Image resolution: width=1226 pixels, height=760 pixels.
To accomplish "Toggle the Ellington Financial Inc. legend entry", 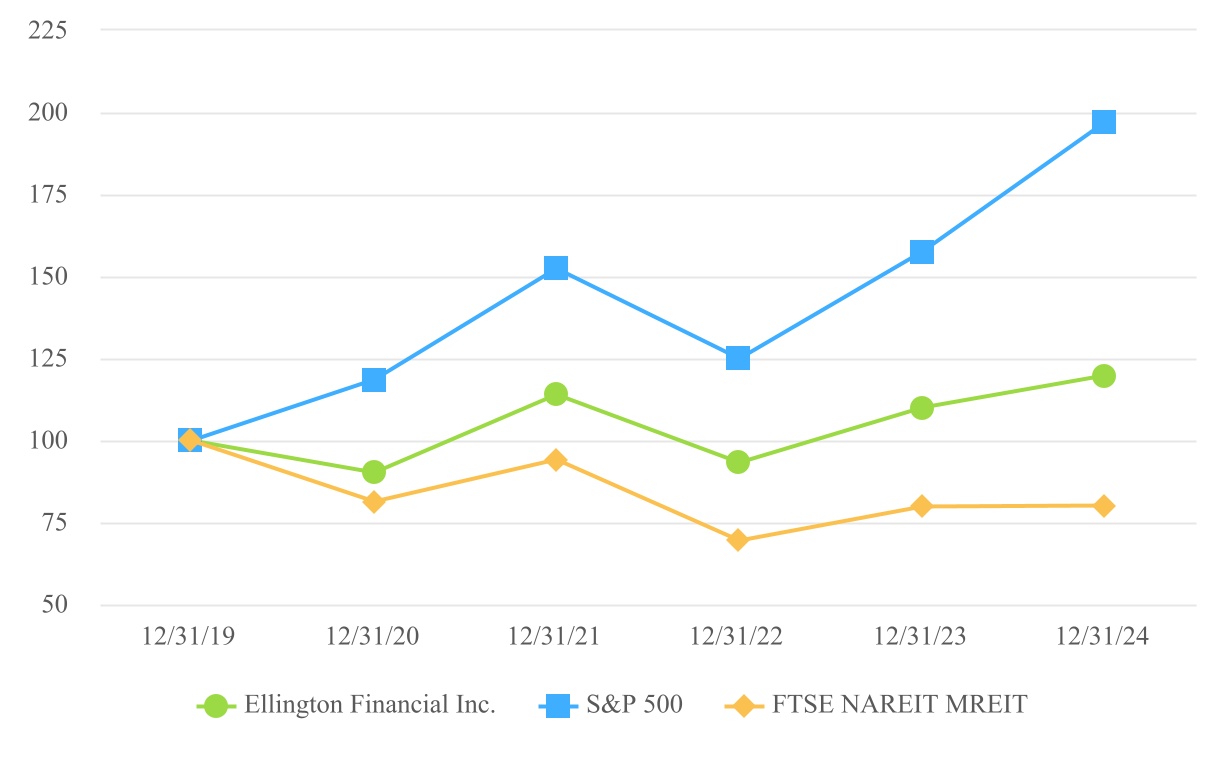I will (x=369, y=705).
